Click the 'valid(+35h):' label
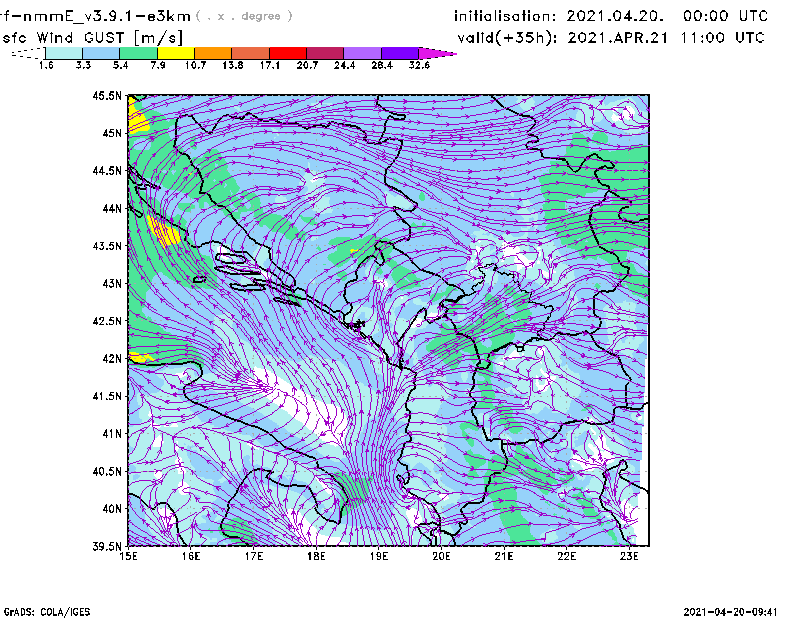 (x=507, y=38)
